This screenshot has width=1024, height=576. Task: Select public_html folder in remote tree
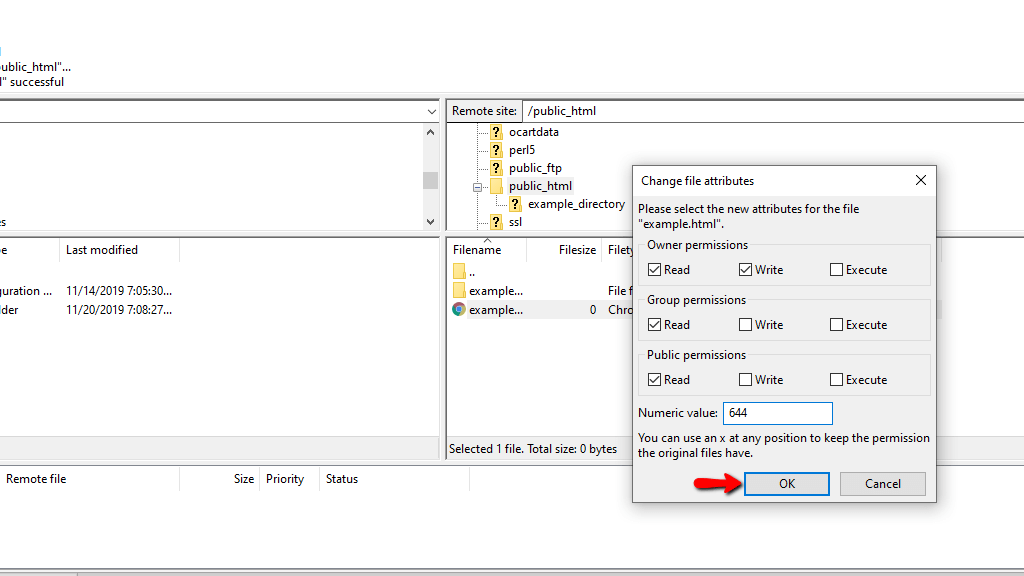540,186
